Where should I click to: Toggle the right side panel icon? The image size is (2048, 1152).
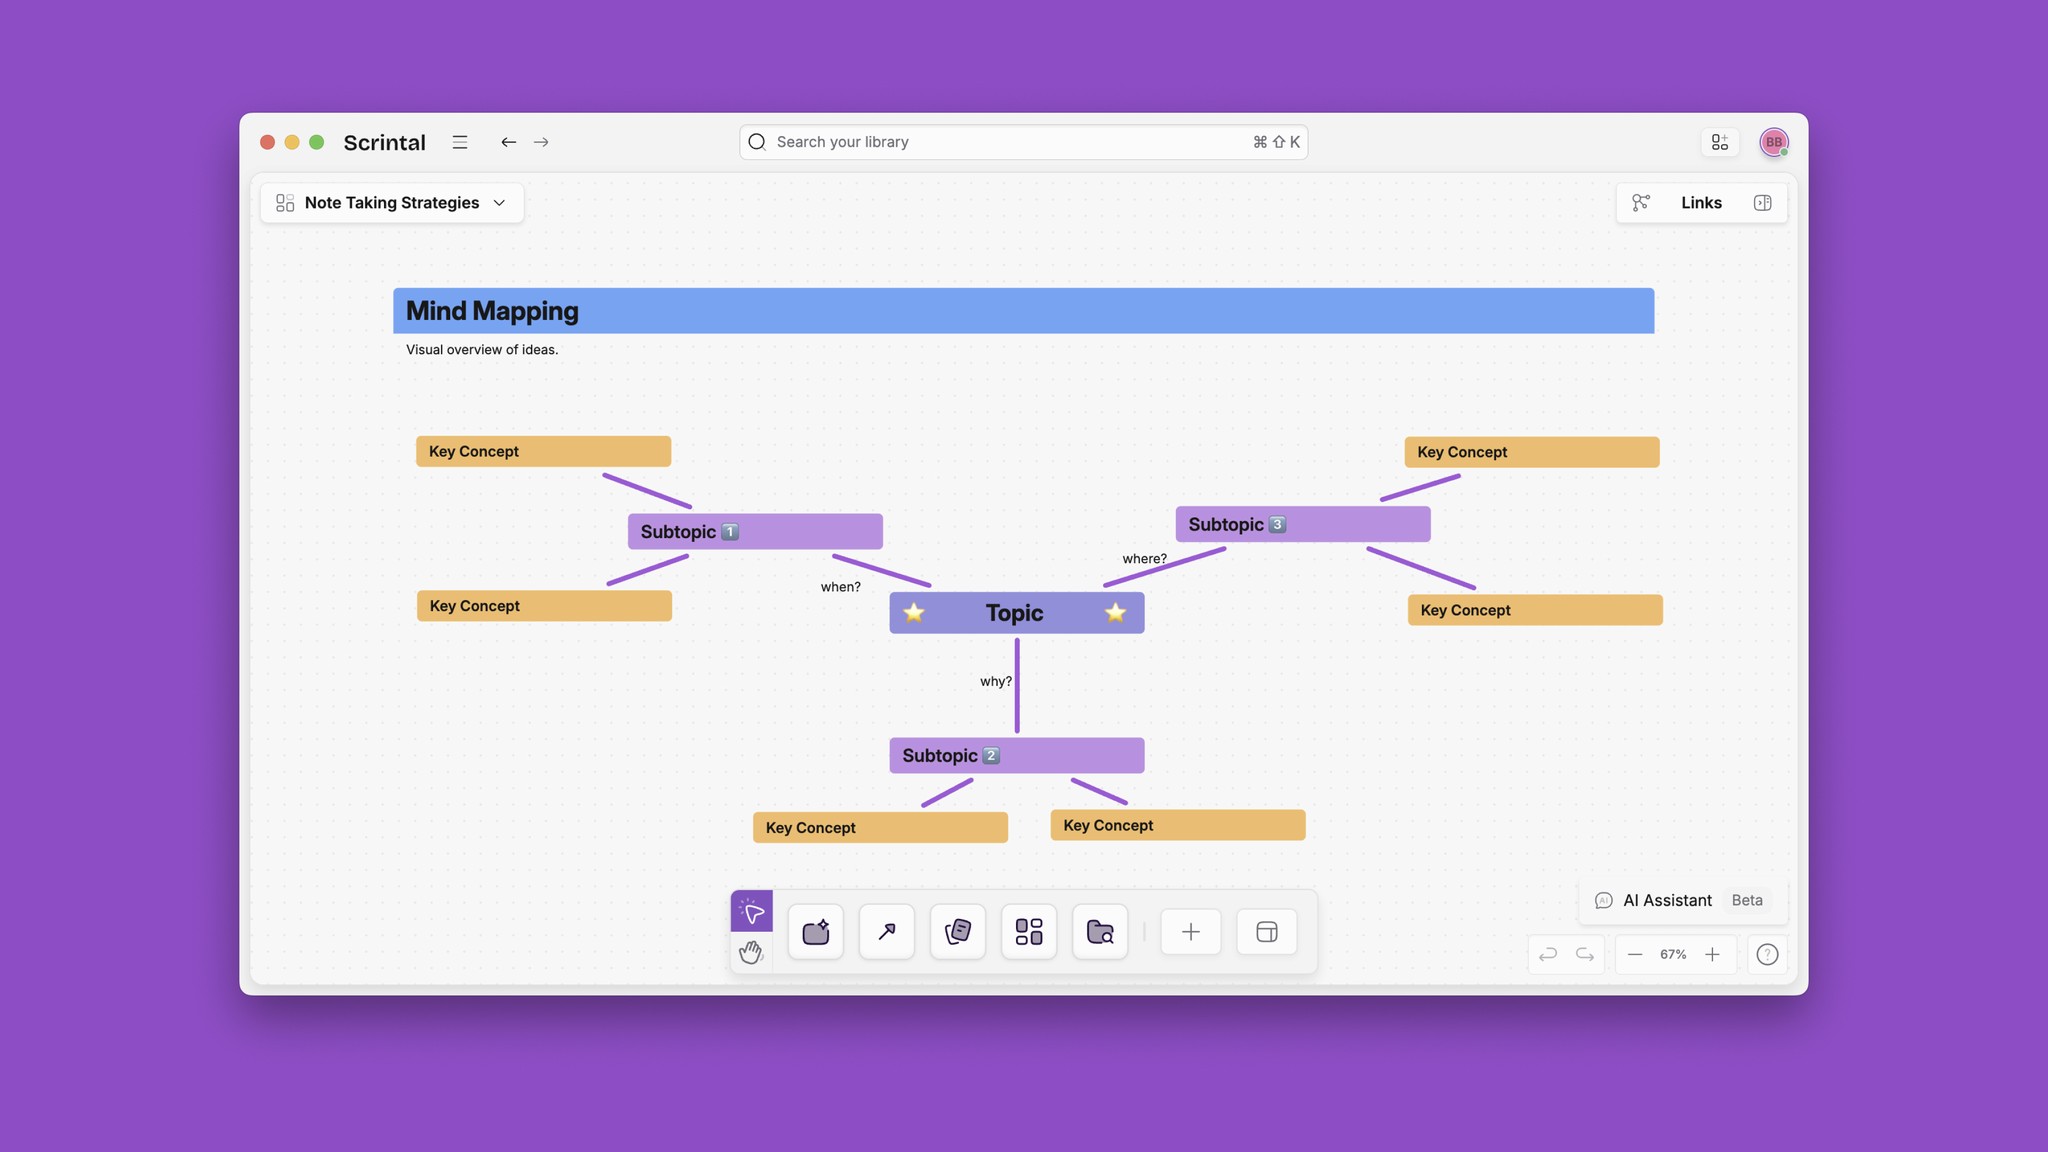point(1762,203)
